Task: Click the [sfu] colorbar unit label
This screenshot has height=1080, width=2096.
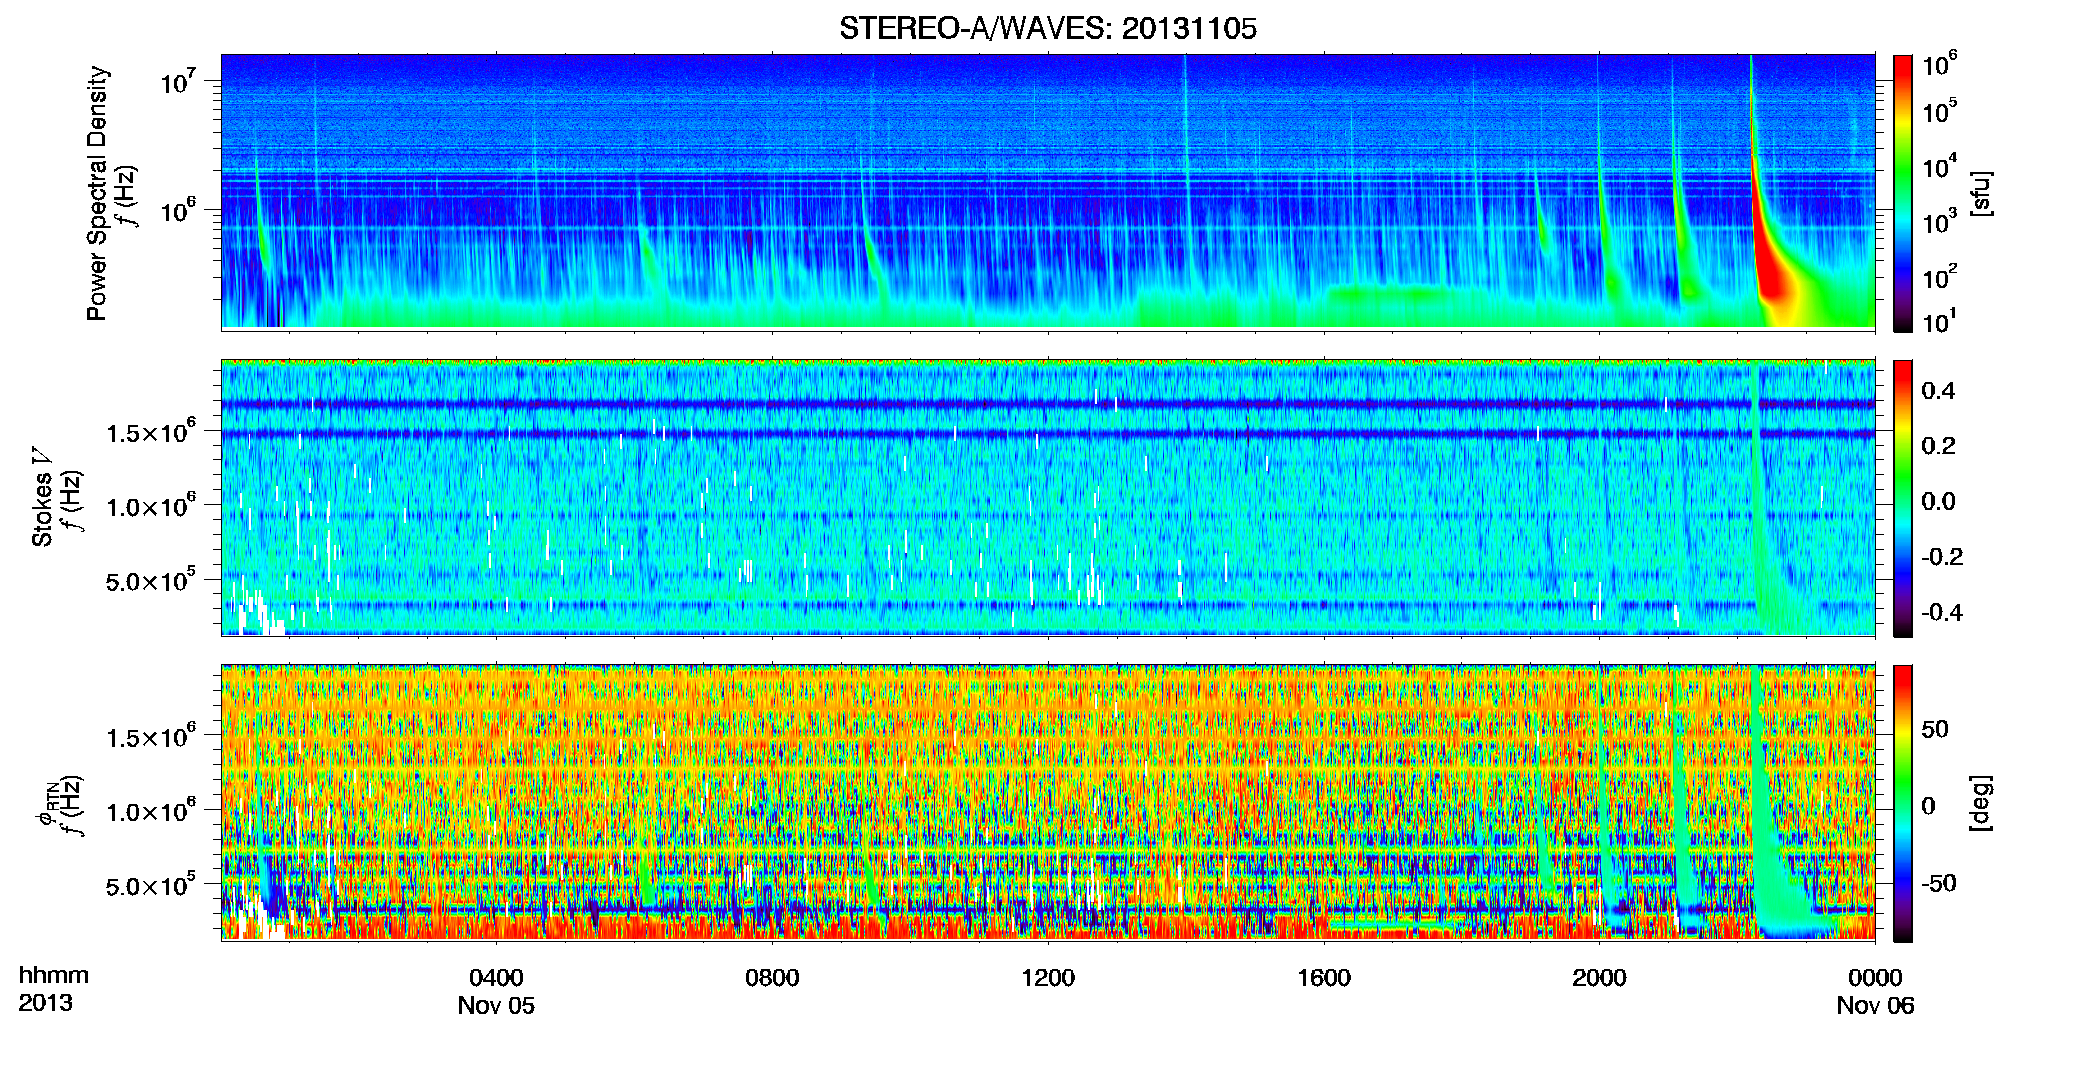Action: tap(1980, 193)
